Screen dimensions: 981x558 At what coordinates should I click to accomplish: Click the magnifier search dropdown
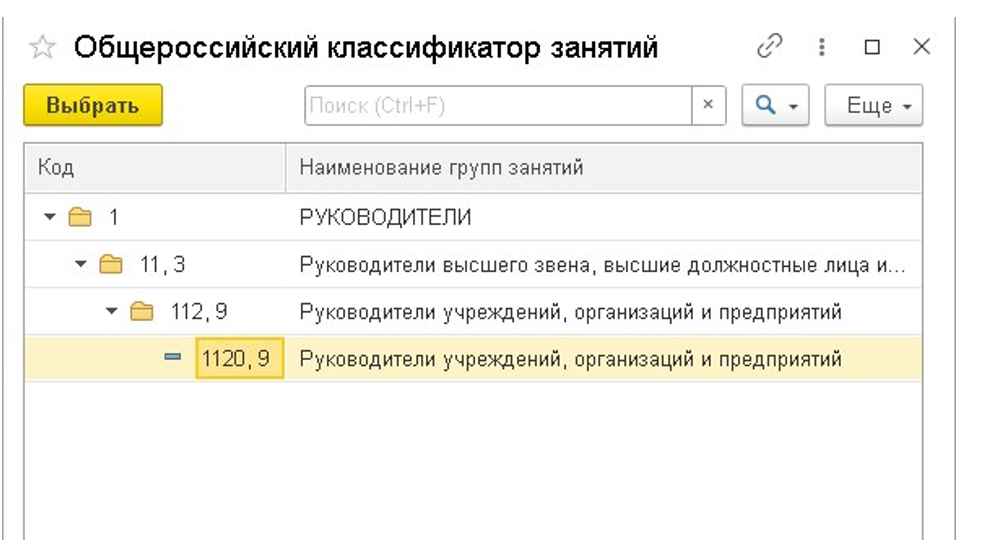click(x=775, y=105)
